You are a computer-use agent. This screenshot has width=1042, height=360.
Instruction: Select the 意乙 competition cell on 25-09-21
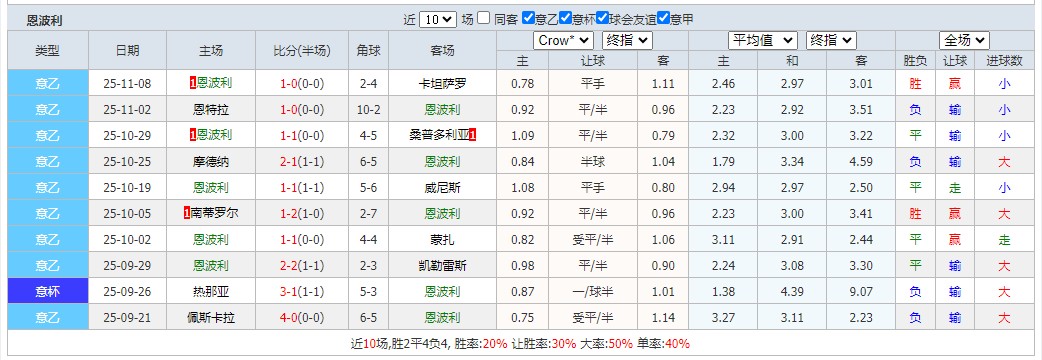click(x=48, y=317)
